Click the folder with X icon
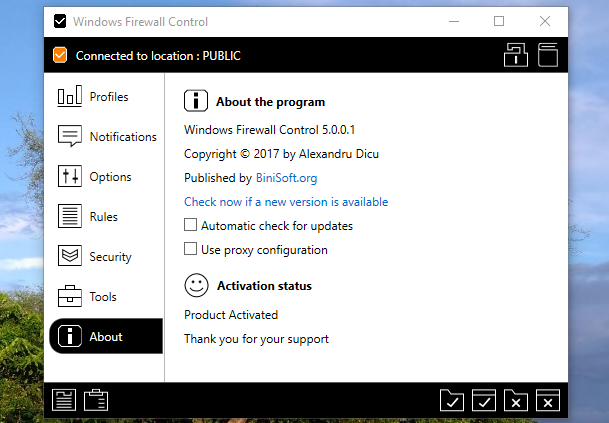609x423 pixels. click(x=516, y=400)
